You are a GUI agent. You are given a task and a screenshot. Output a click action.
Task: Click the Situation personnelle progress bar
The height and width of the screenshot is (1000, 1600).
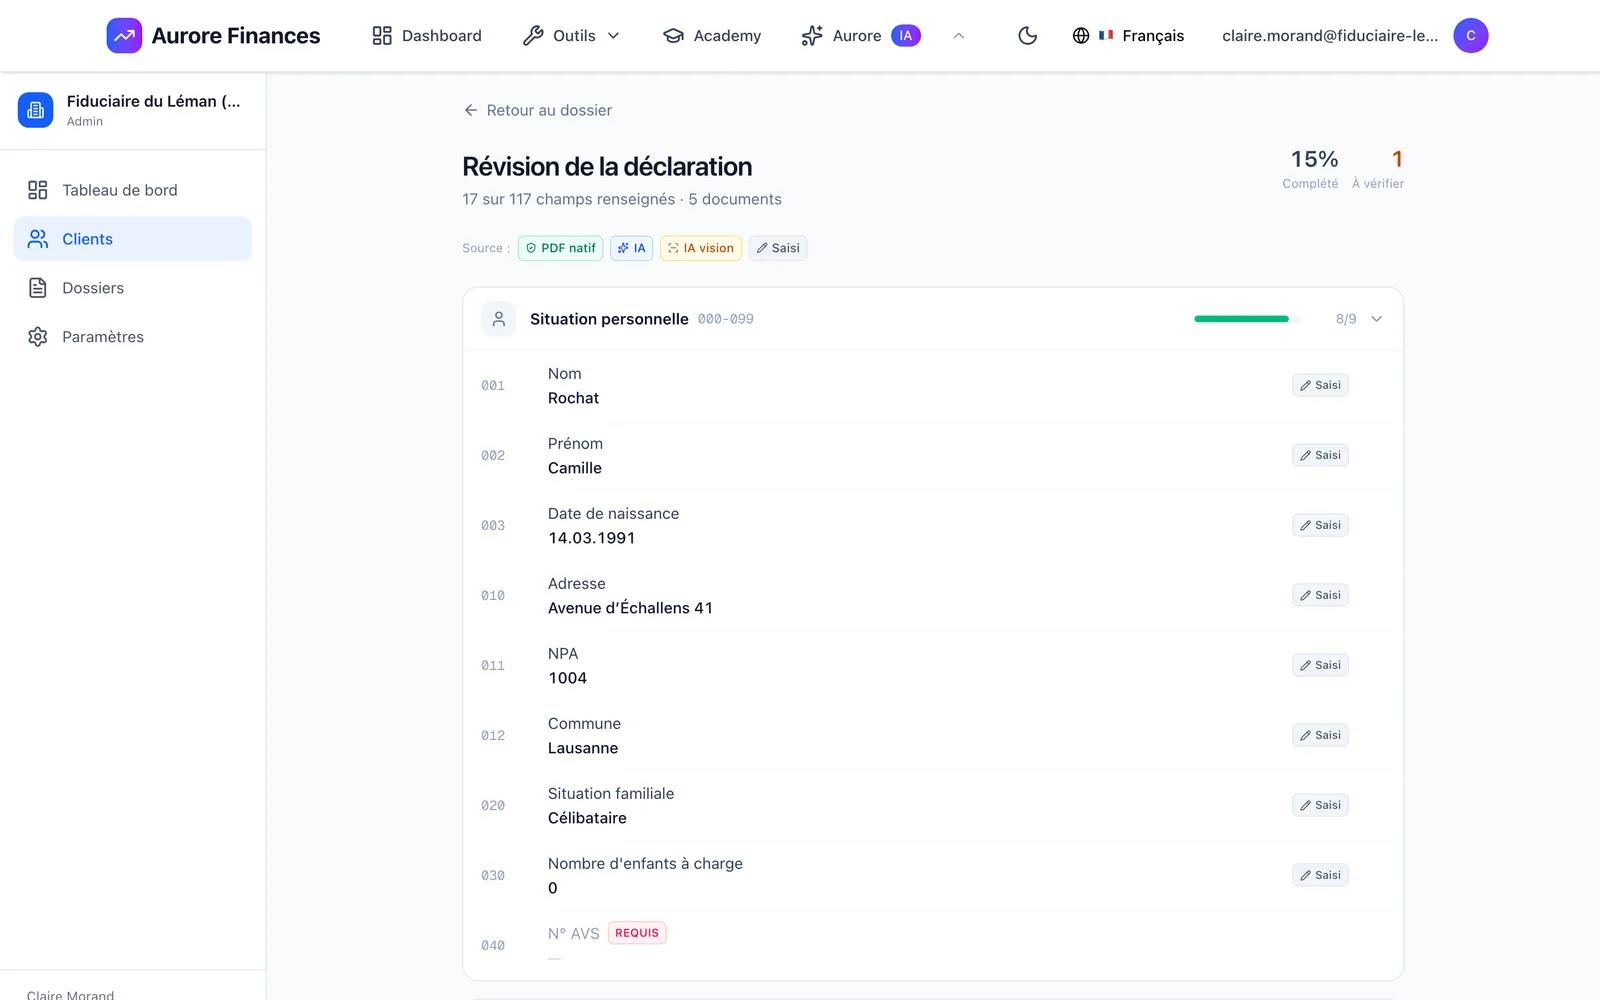point(1247,319)
